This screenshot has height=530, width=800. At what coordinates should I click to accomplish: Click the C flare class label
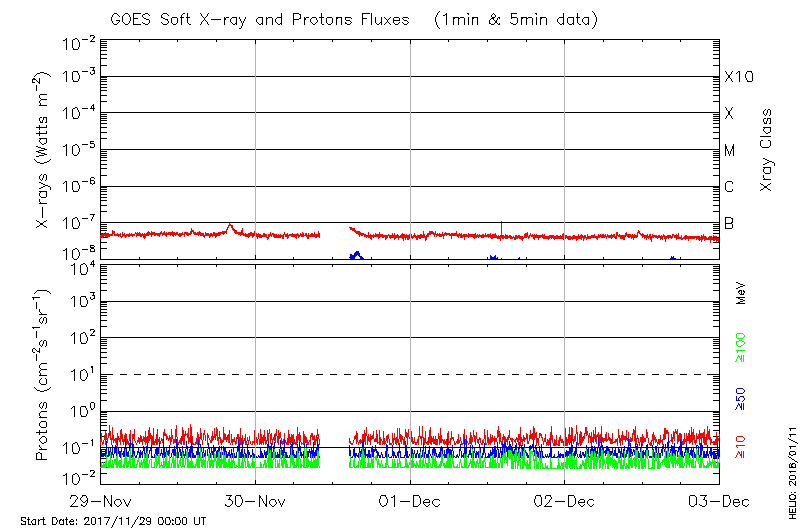click(x=730, y=187)
